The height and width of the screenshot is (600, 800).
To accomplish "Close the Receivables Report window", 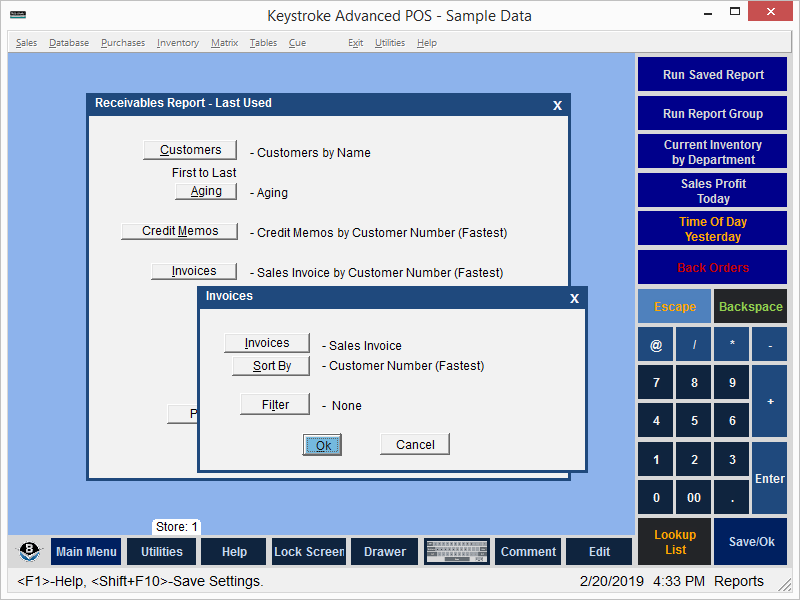I will (558, 106).
